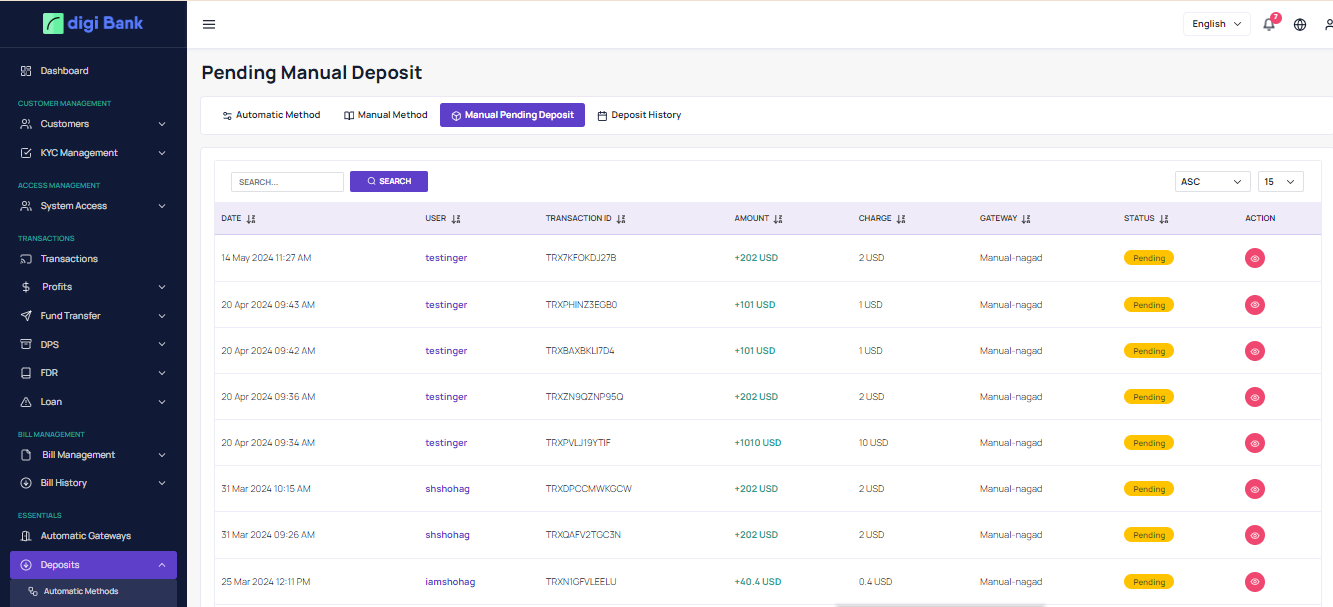The height and width of the screenshot is (607, 1333).
Task: Open the 15 per-page dropdown
Action: [x=1280, y=181]
